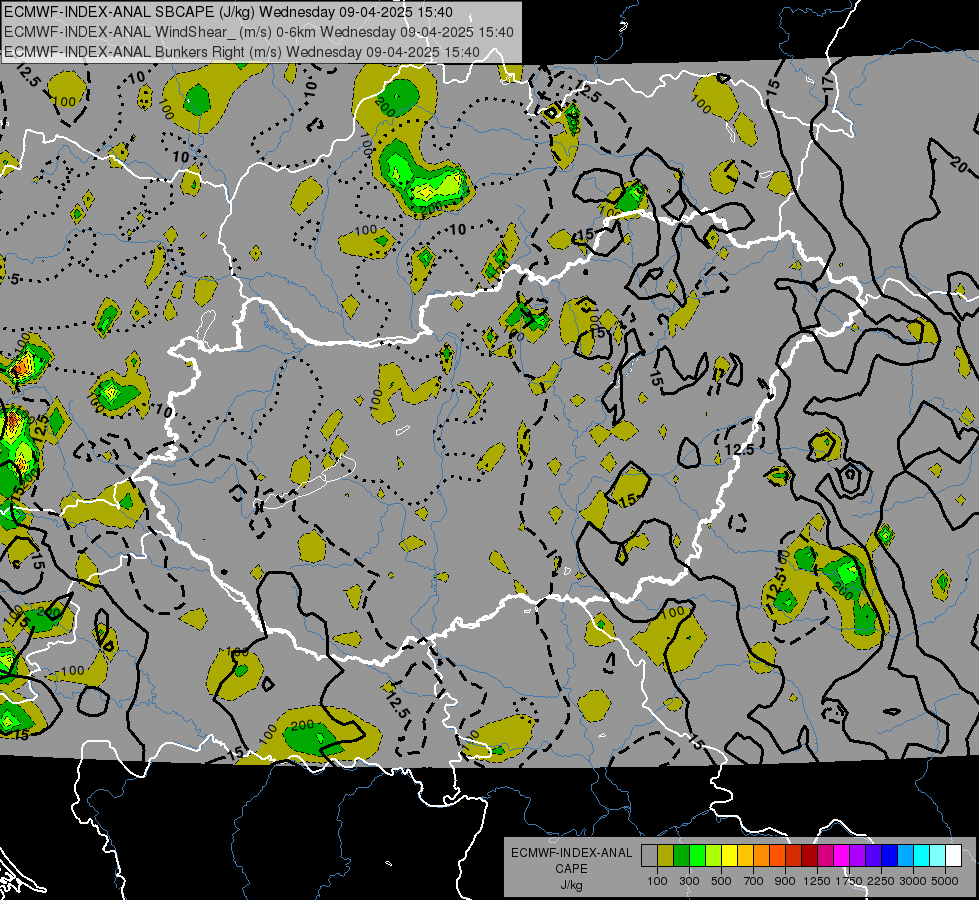
Task: Click the 1250 legend scale value
Action: tap(817, 881)
